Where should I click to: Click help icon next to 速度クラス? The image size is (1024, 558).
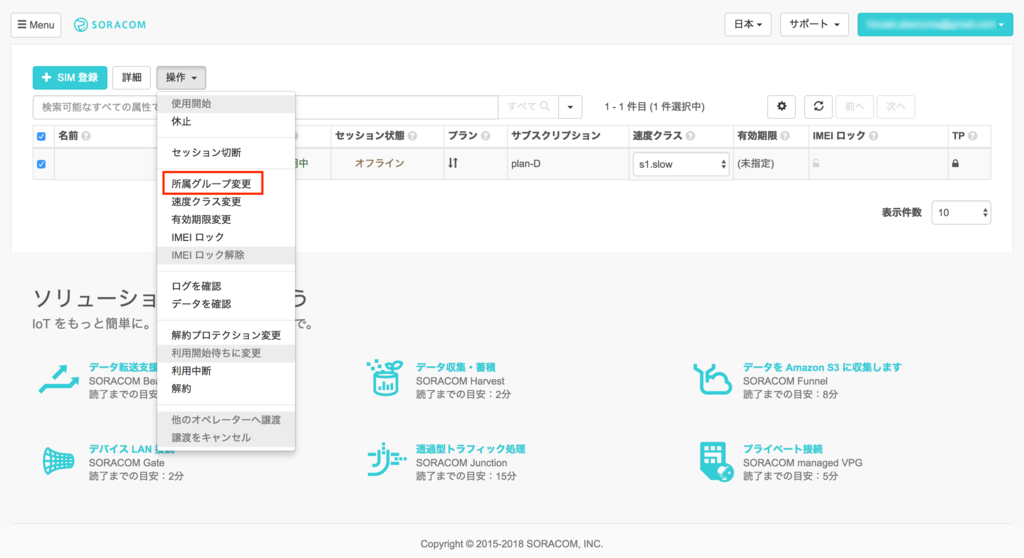click(690, 136)
